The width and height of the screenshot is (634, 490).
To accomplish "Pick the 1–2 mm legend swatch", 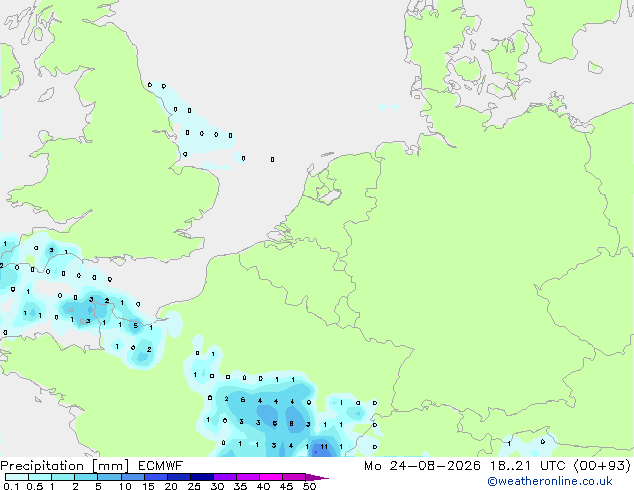I will [63, 477].
